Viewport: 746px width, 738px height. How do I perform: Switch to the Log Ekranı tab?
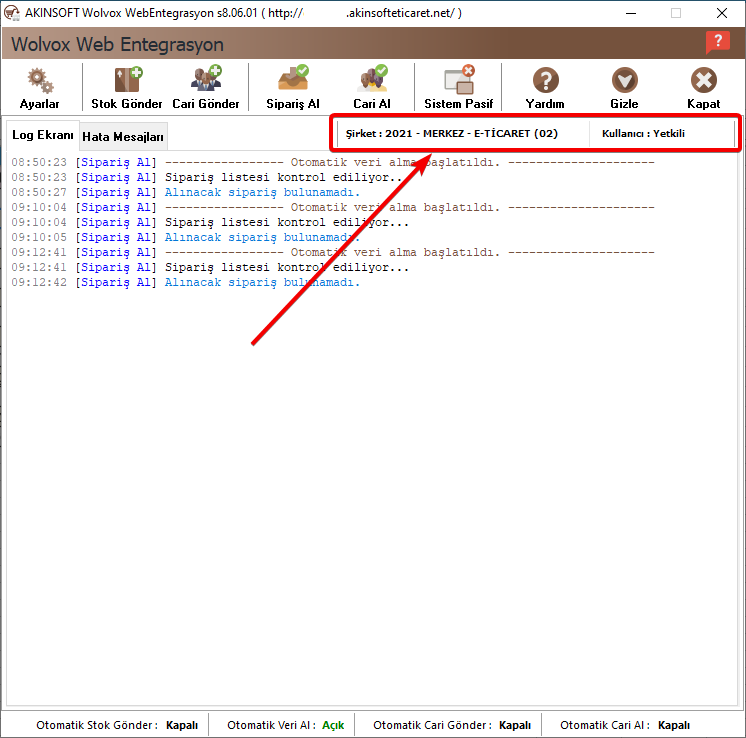[x=42, y=135]
